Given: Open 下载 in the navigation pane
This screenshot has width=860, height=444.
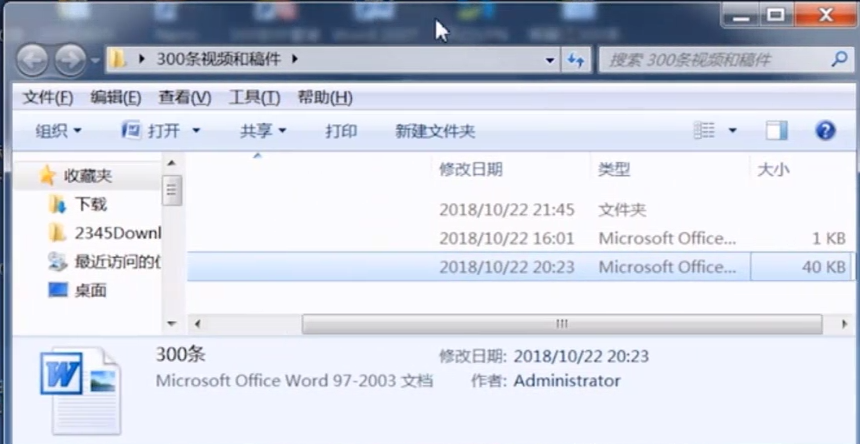Looking at the screenshot, I should [90, 204].
